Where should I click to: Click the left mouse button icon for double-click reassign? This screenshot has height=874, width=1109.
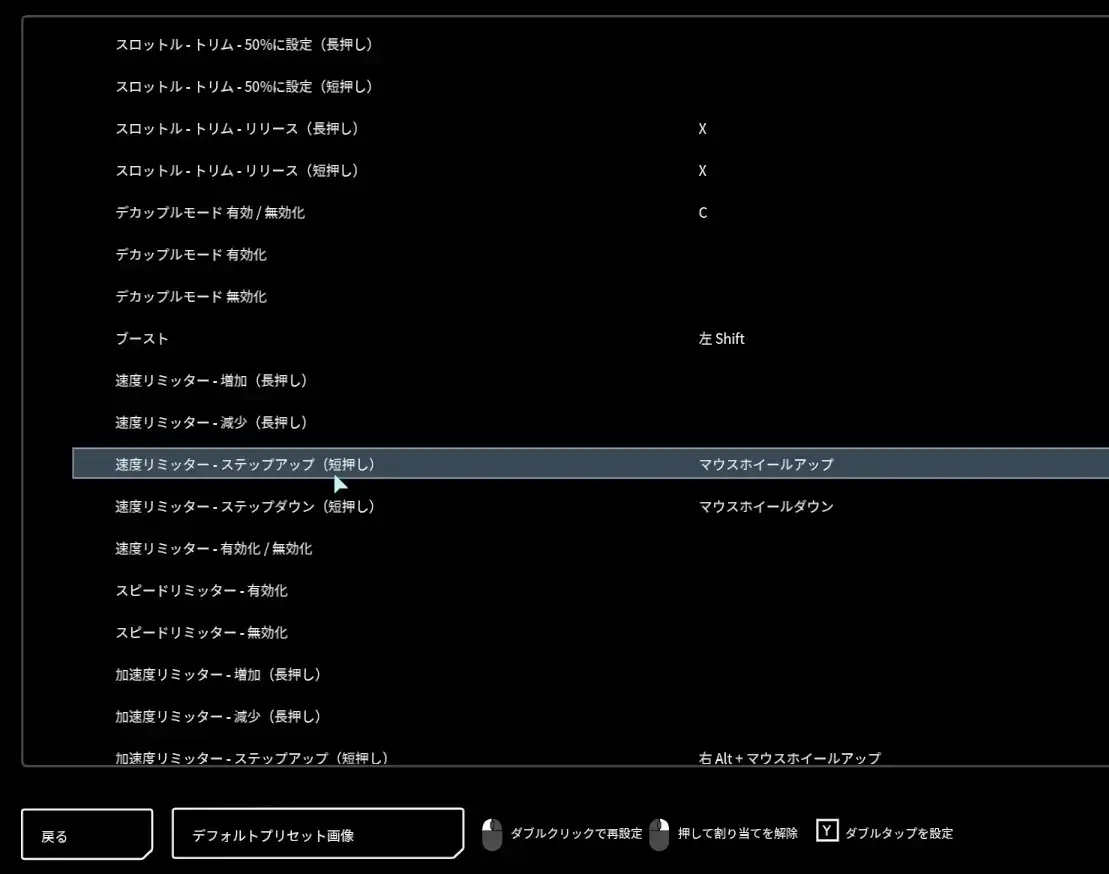click(x=491, y=834)
